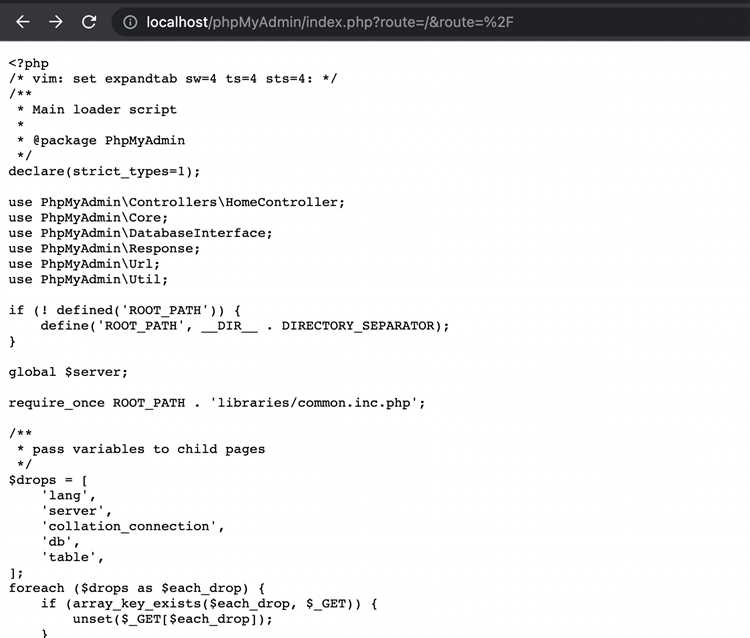Click the define ROOT_PATH DIRECTORY_SEPARATOR line
This screenshot has width=750, height=638.
click(245, 326)
